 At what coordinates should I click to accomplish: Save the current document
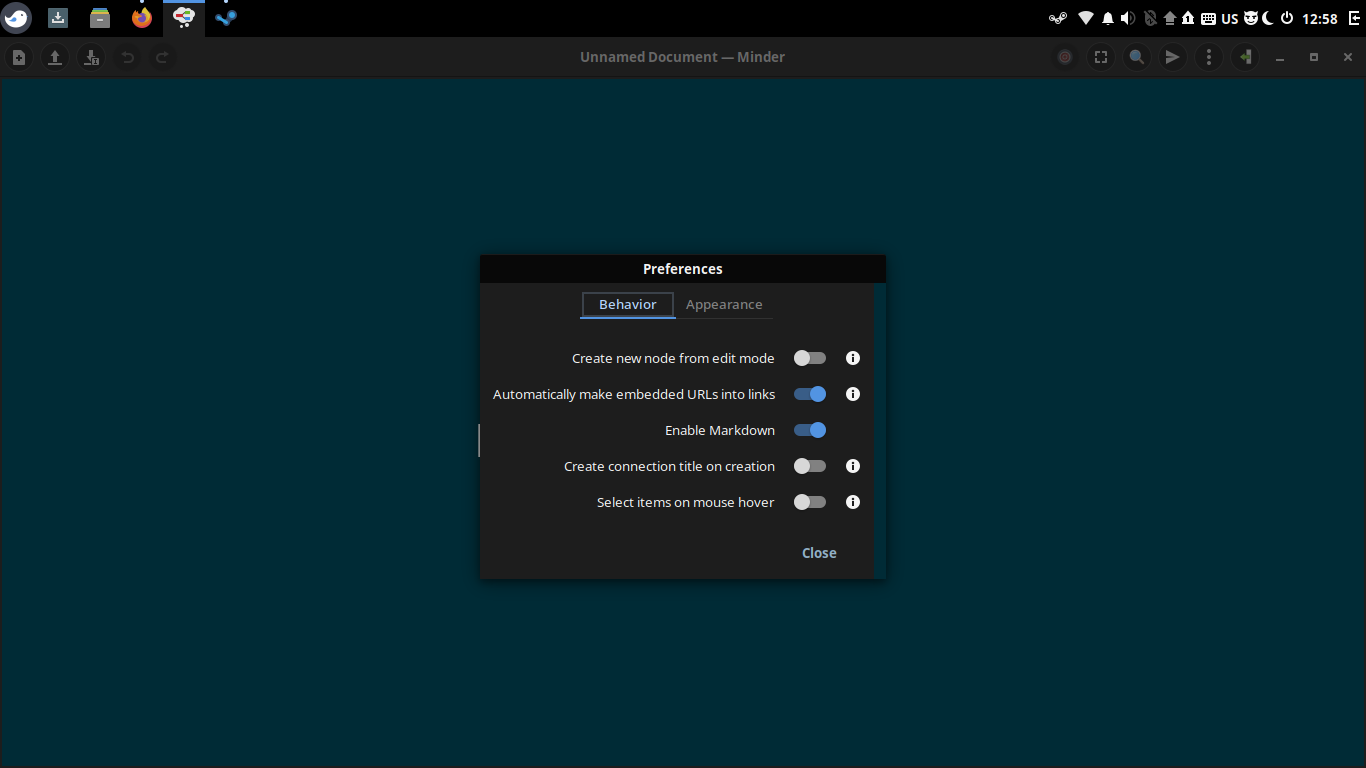(91, 57)
